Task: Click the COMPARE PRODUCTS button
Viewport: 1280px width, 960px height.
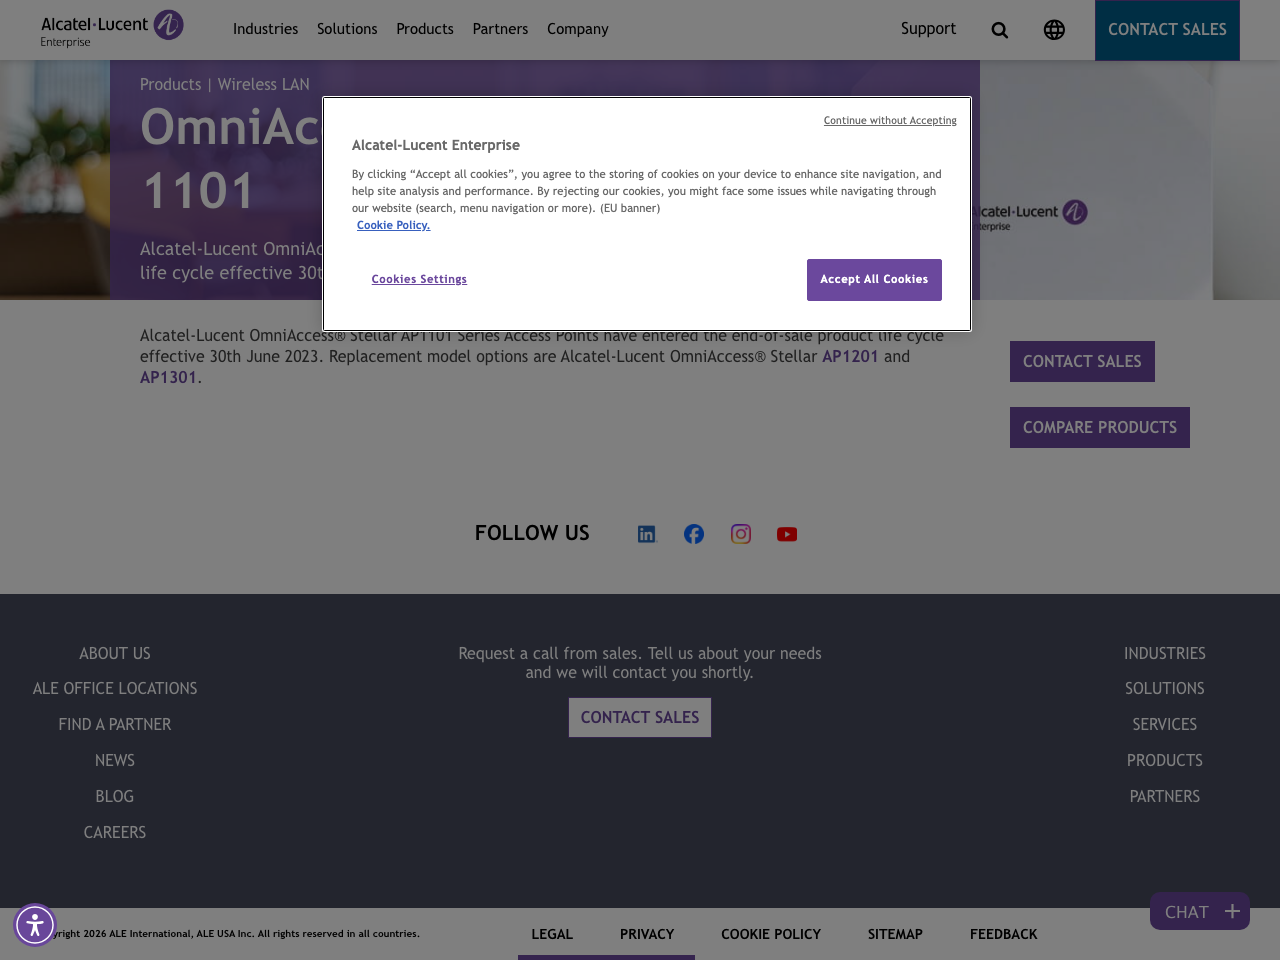Action: [x=1099, y=426]
